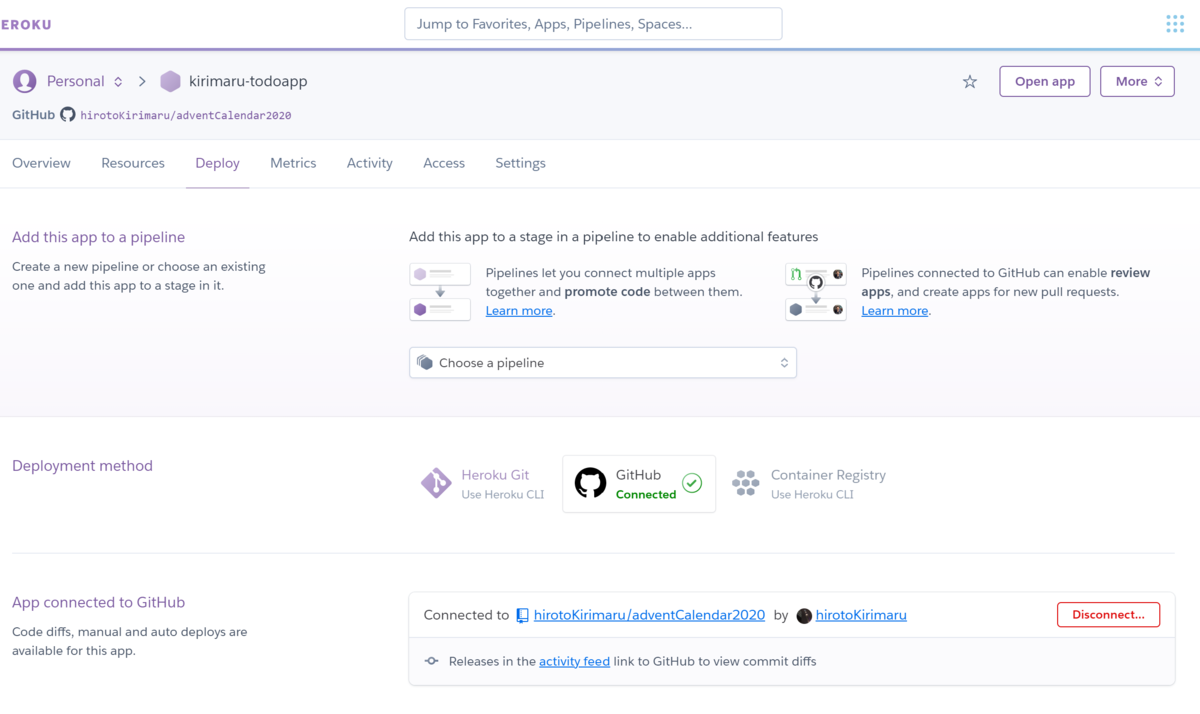1200x714 pixels.
Task: Select Container Registry deployment method
Action: 810,484
